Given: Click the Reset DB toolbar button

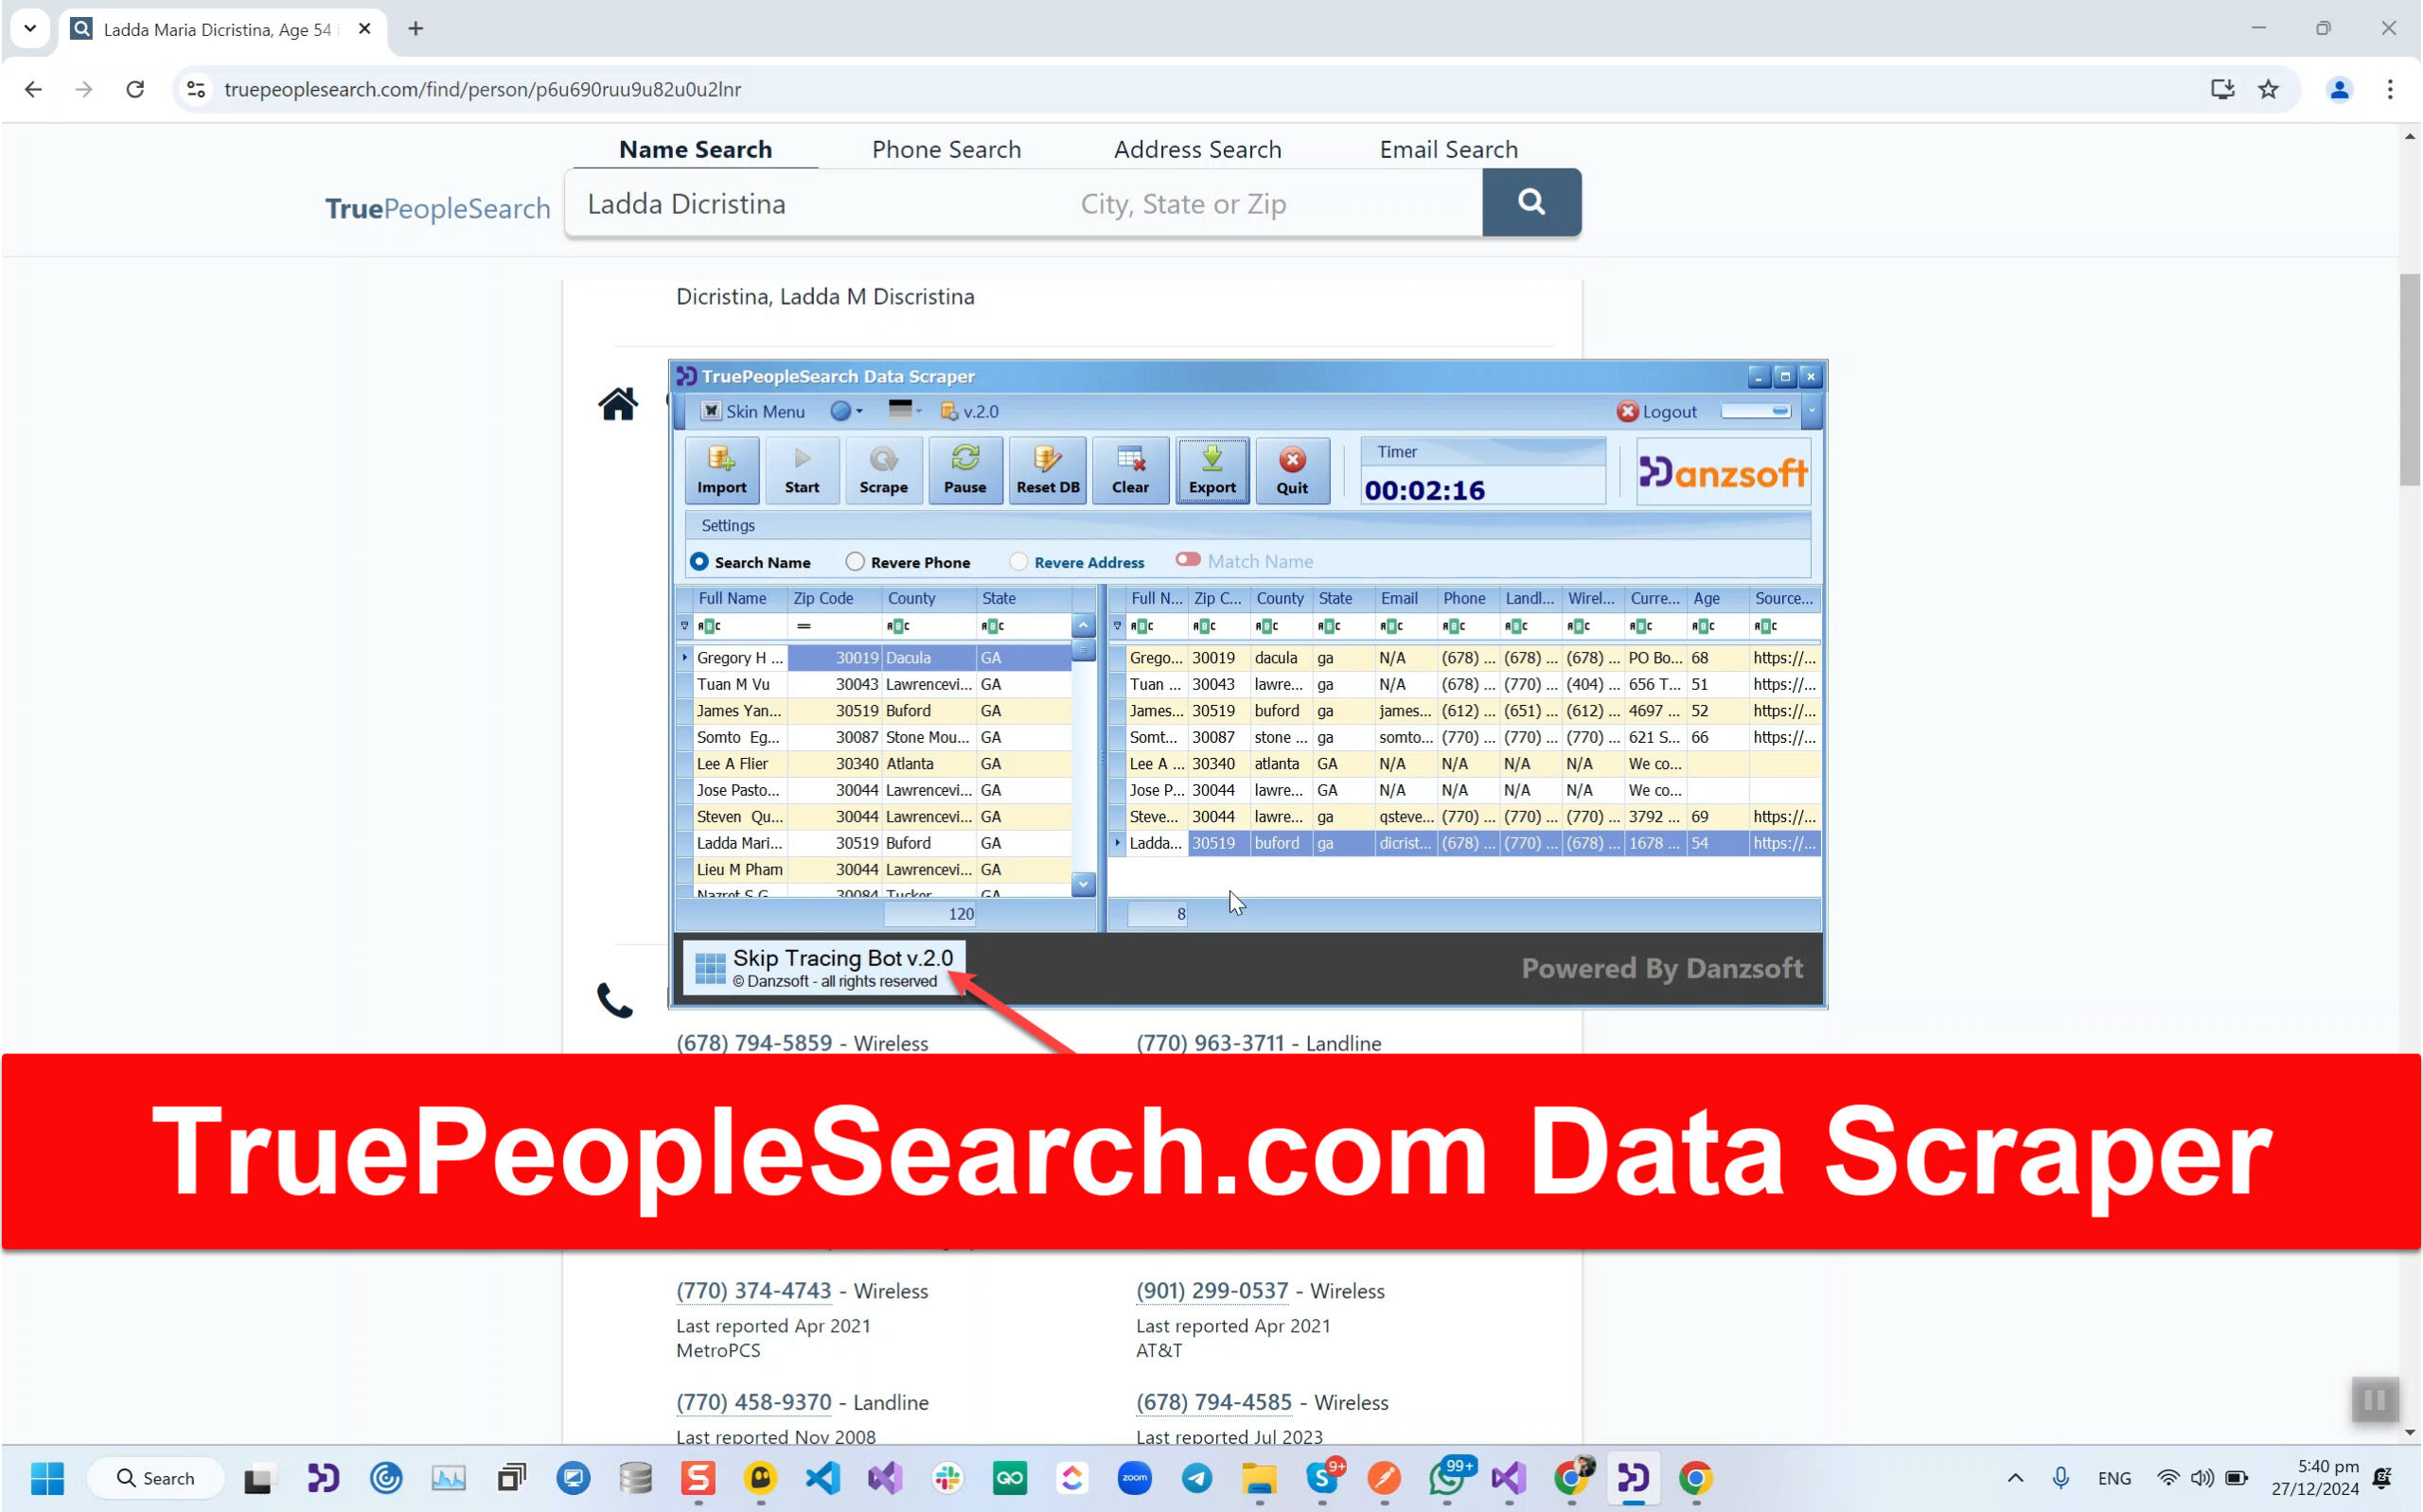Looking at the screenshot, I should click(x=1047, y=471).
